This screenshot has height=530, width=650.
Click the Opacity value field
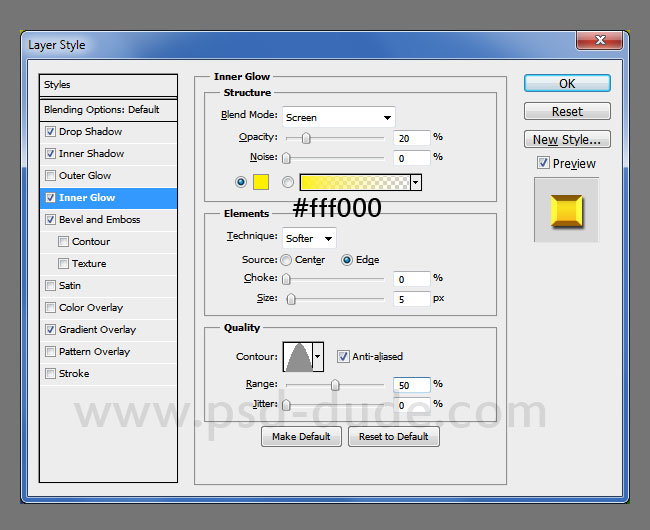pos(412,138)
